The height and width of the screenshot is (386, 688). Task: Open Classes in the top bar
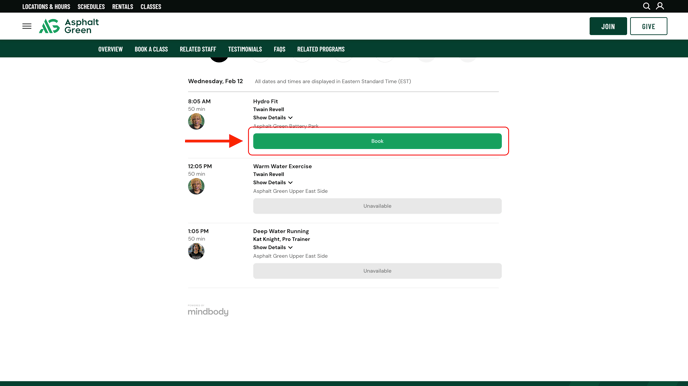coord(151,7)
